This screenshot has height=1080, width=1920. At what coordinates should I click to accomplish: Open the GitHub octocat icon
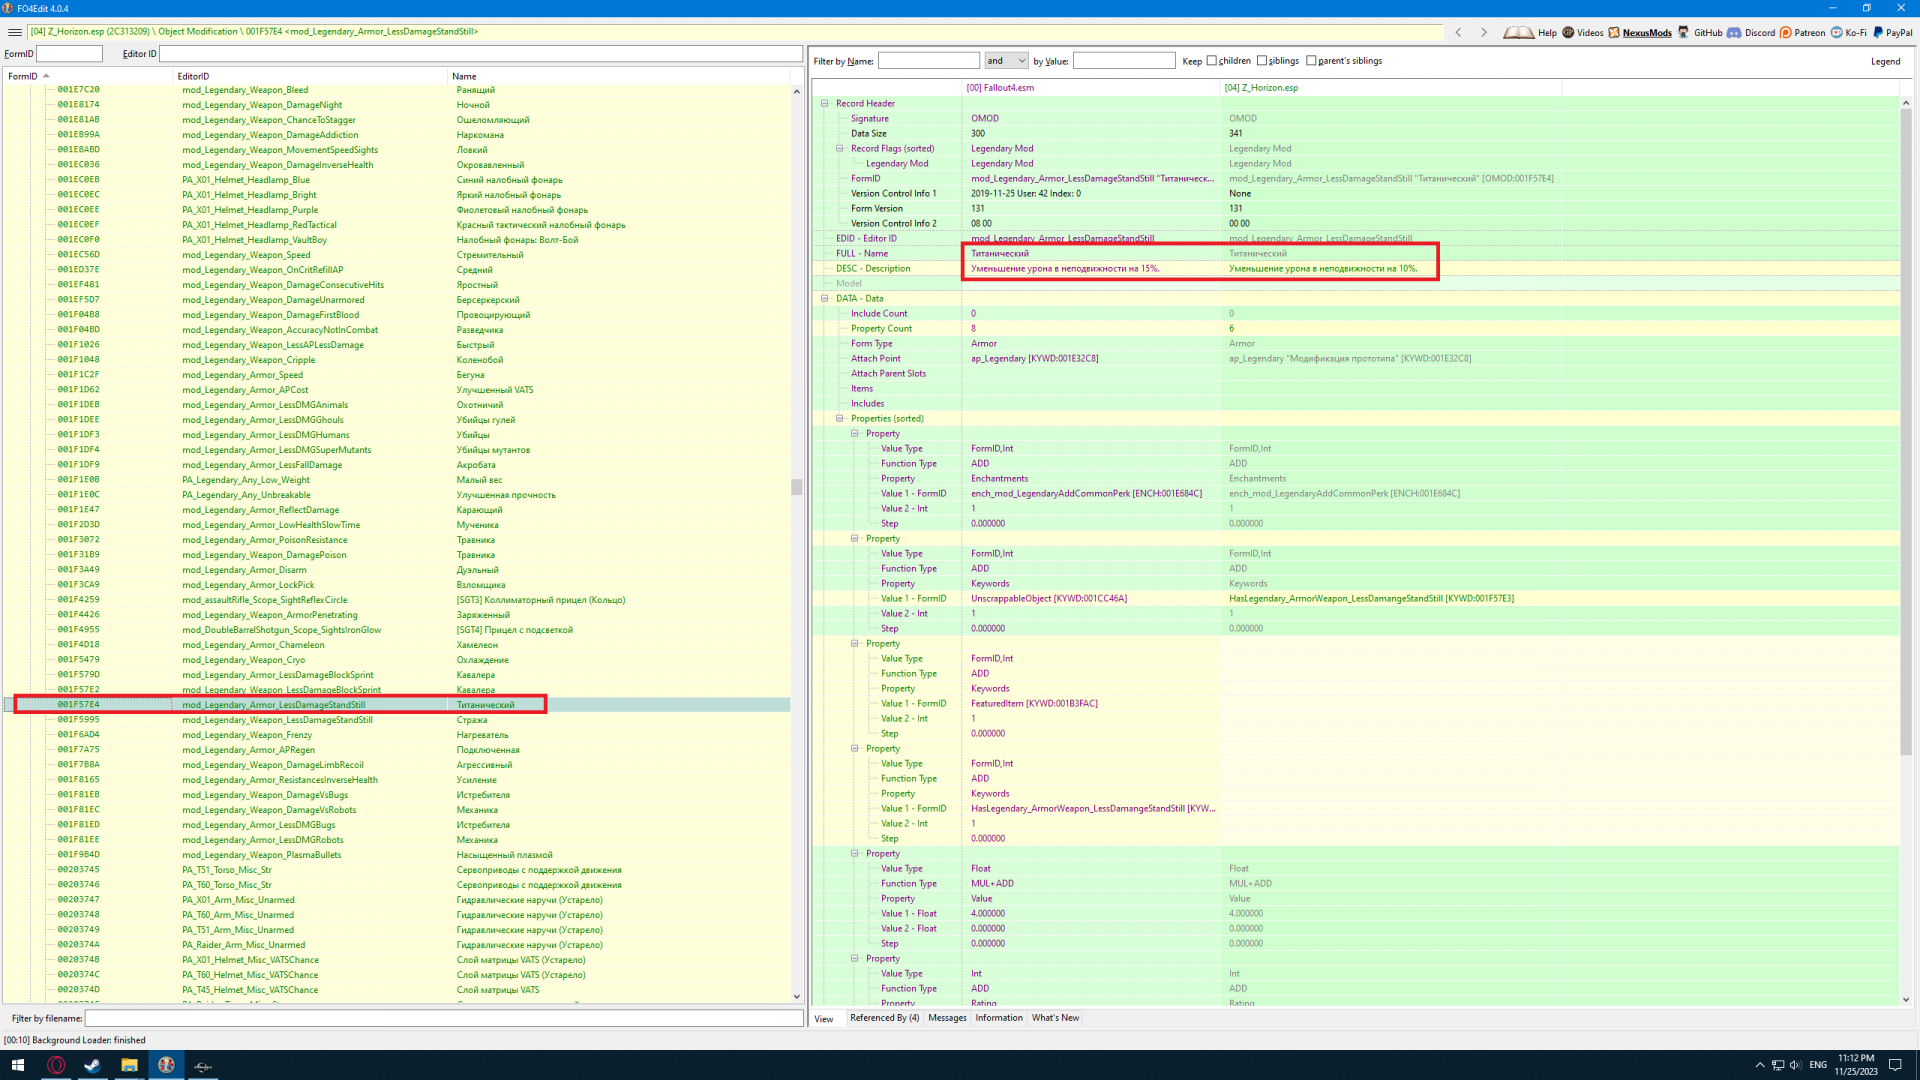1684,32
